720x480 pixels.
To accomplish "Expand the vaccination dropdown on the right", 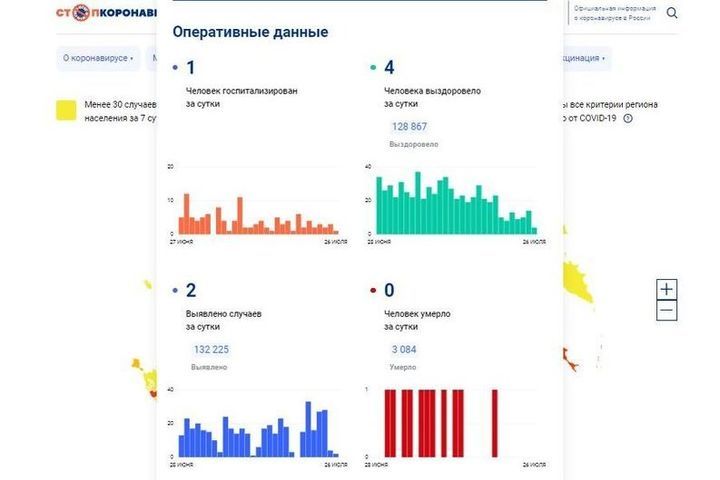I will (x=585, y=58).
